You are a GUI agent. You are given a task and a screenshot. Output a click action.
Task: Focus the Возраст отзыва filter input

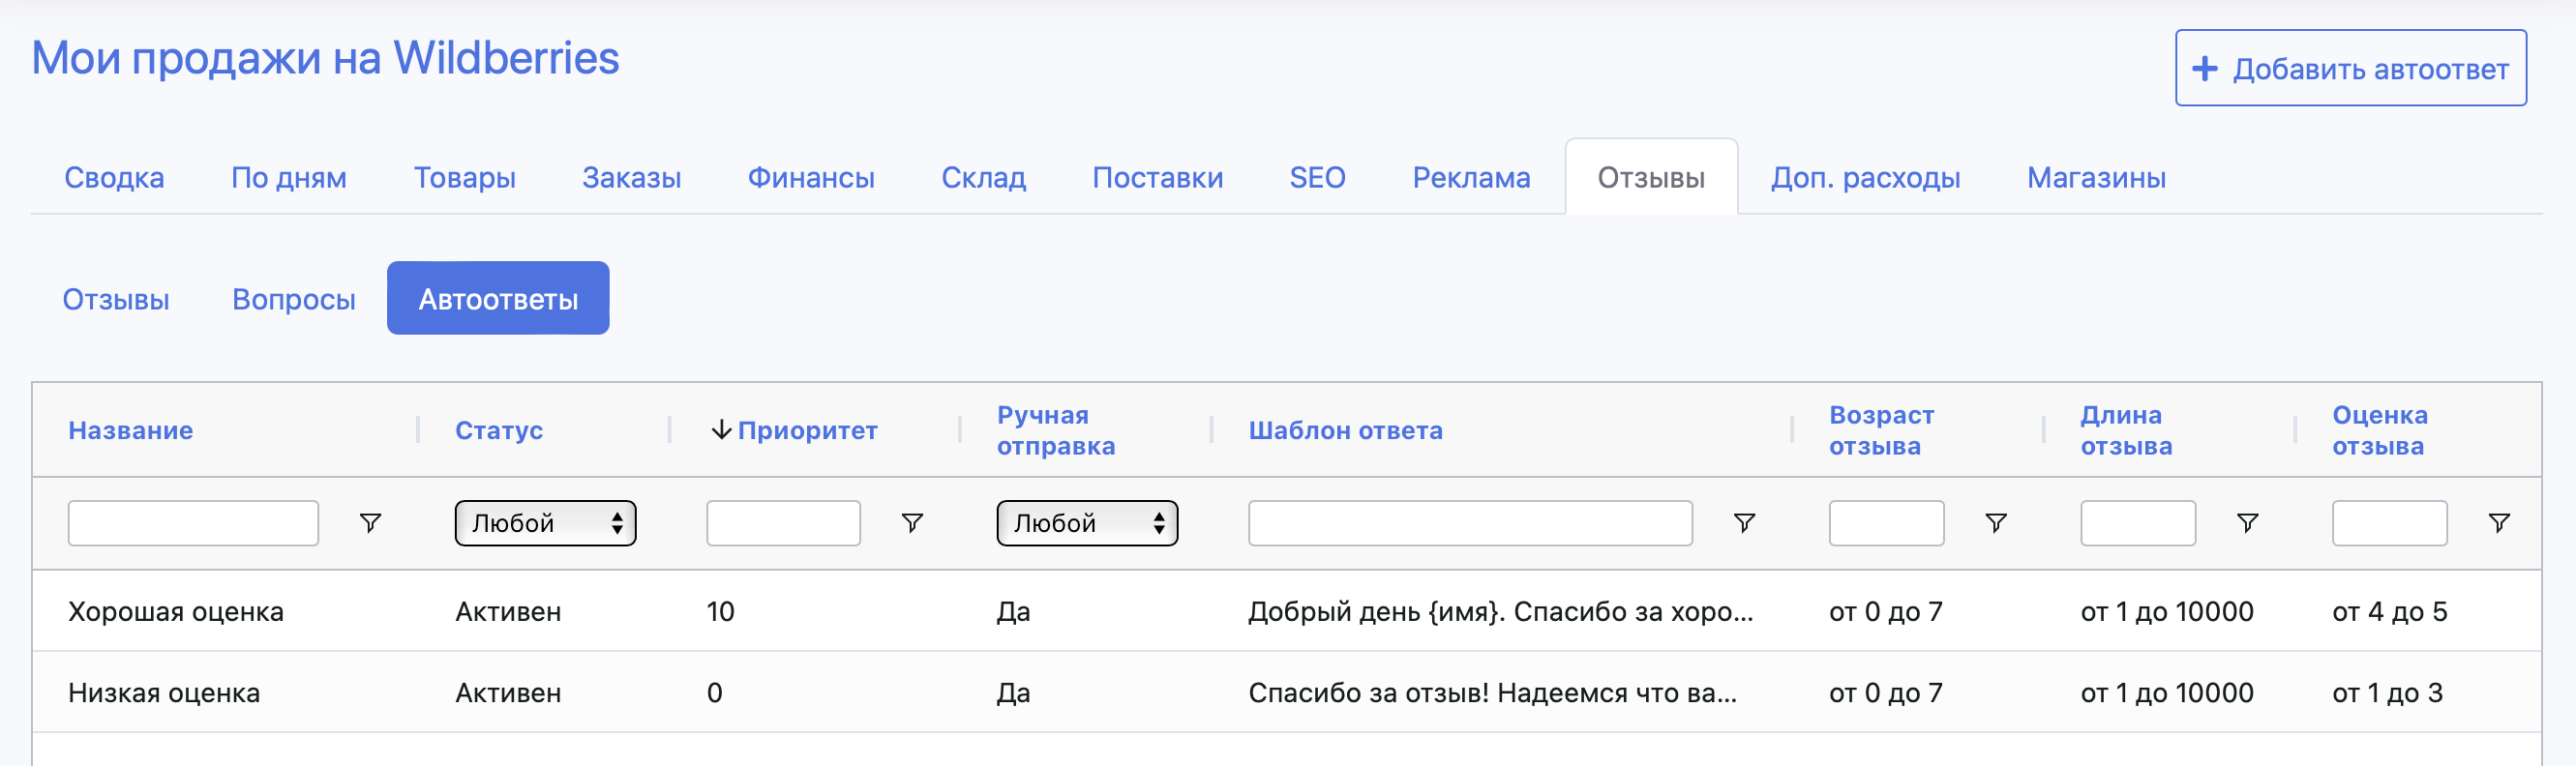tap(1886, 523)
